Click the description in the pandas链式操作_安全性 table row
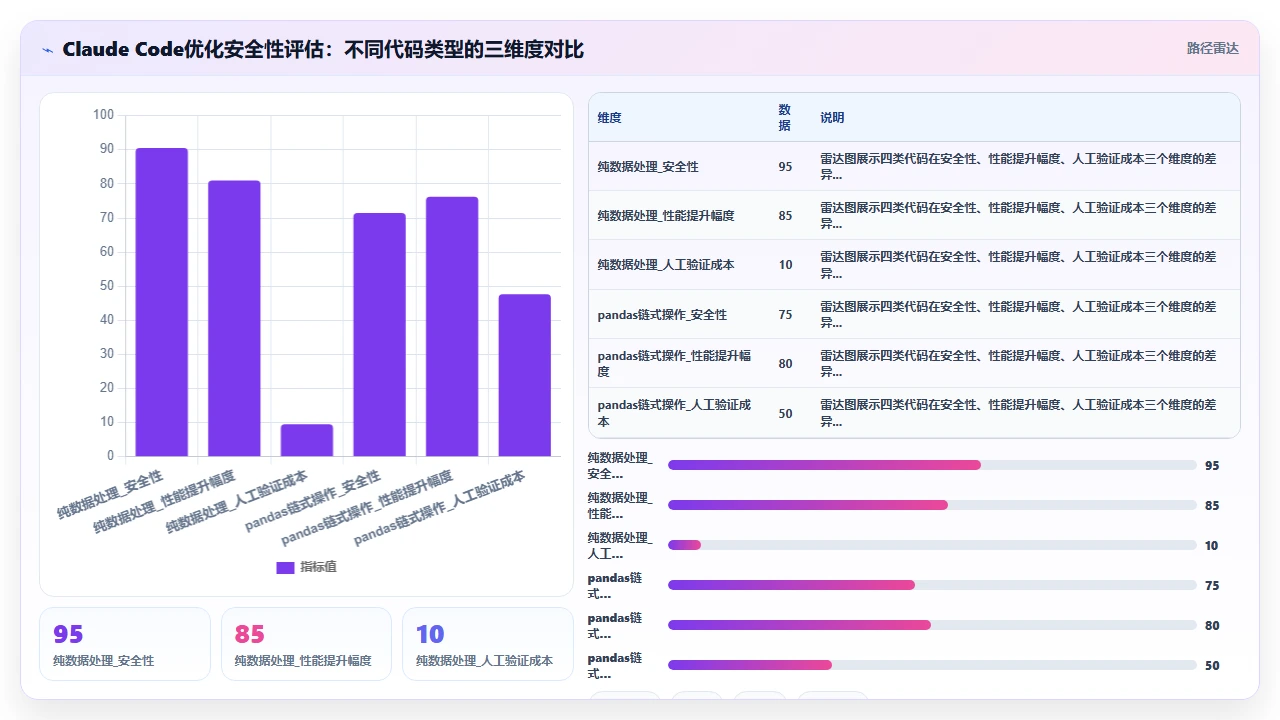This screenshot has height=720, width=1280. (x=1018, y=315)
